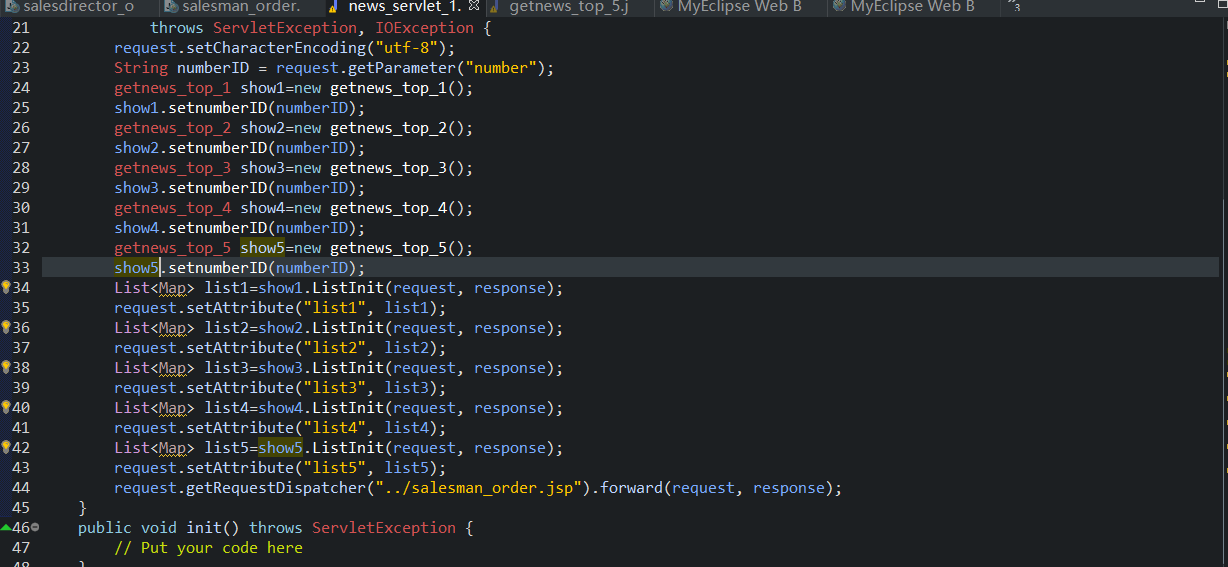The height and width of the screenshot is (567, 1228).
Task: Click line number 33 in the gutter
Action: tap(21, 267)
